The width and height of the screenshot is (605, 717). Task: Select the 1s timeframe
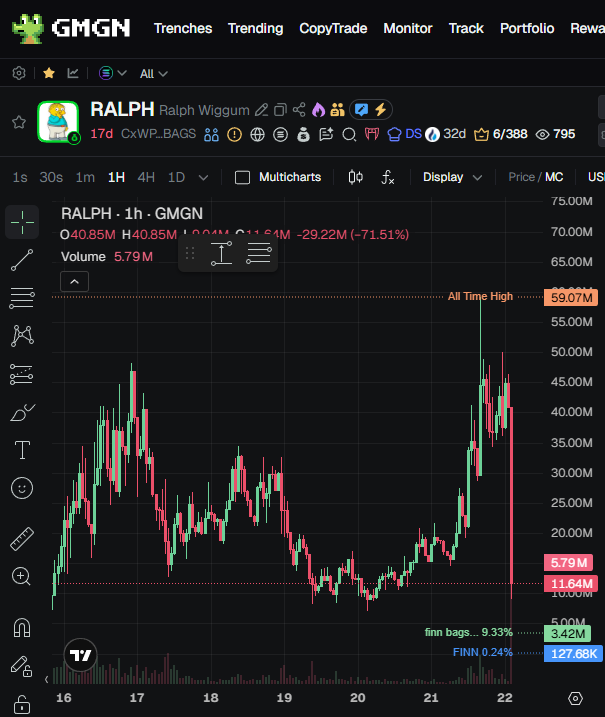(x=20, y=177)
